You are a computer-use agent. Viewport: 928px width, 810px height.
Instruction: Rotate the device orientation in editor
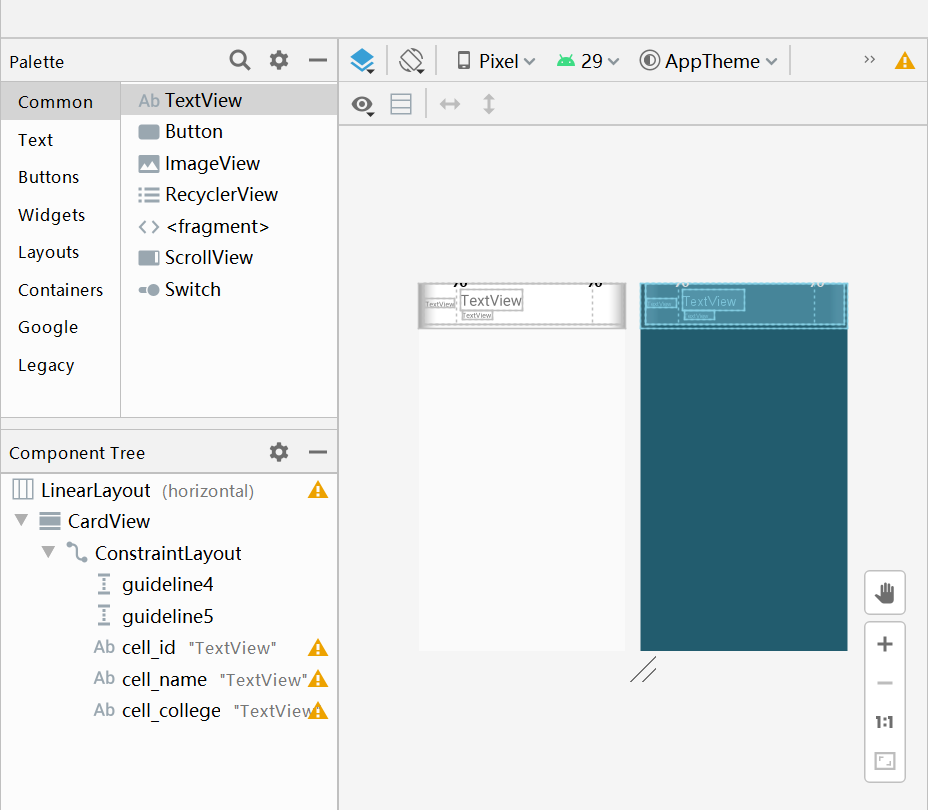click(410, 60)
